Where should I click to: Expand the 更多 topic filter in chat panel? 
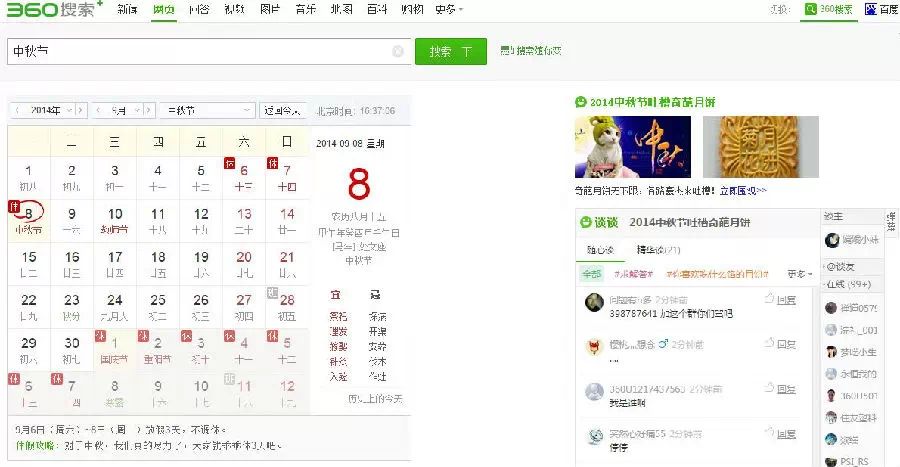pyautogui.click(x=800, y=274)
